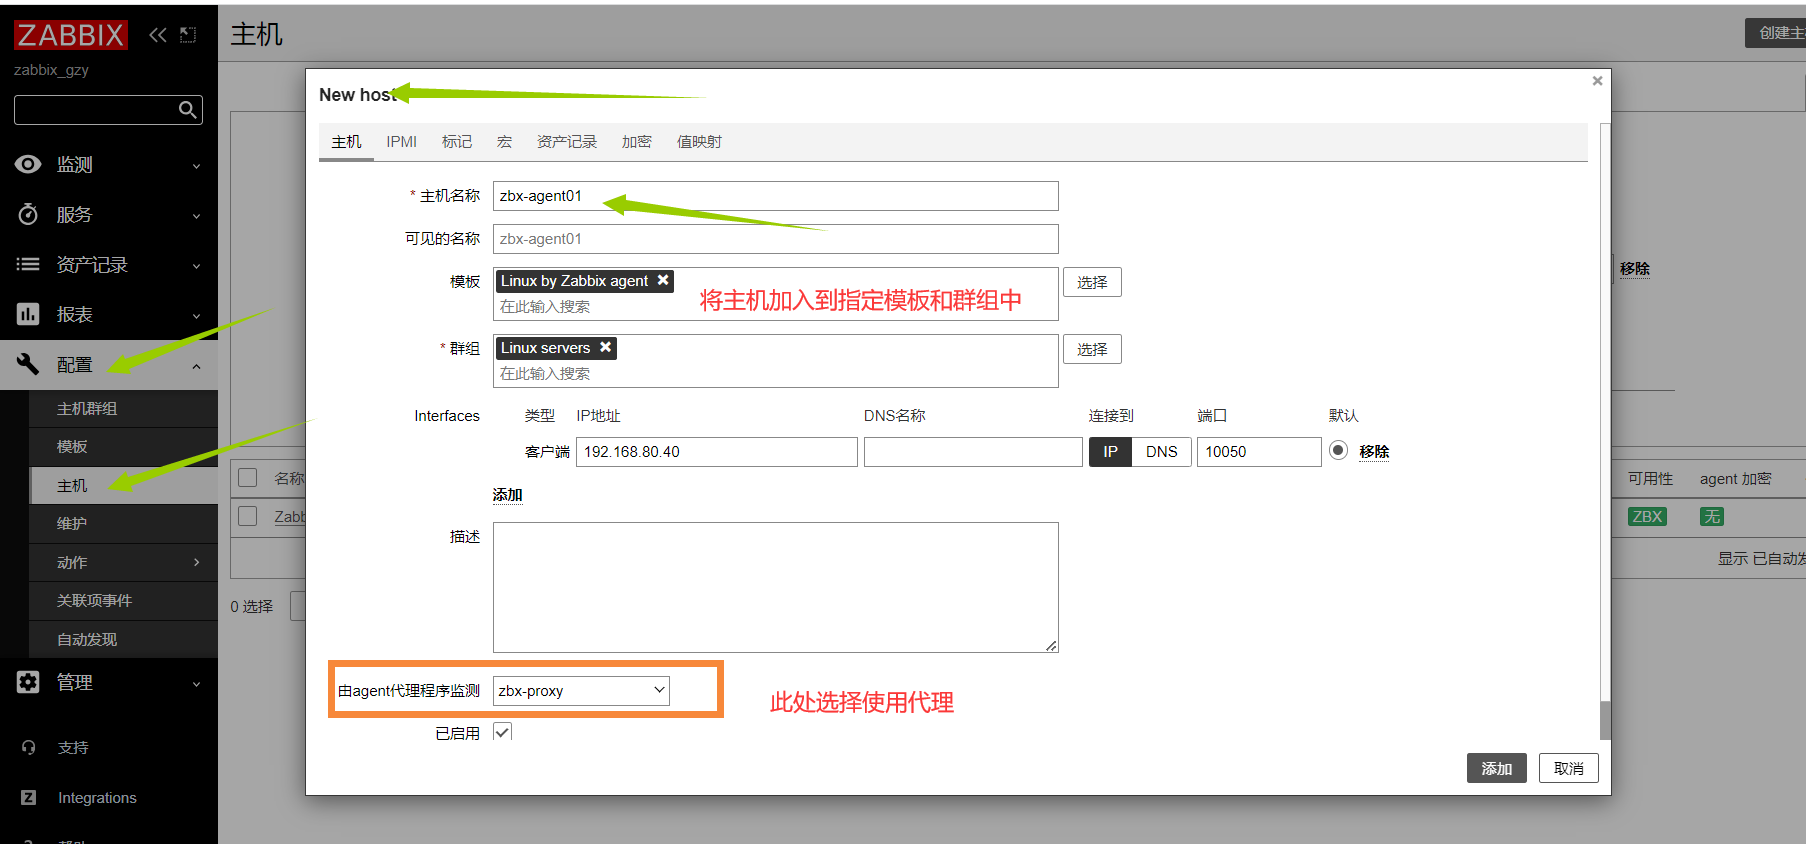Click the 描述 description text area
Screen dimensions: 1806x844
pyautogui.click(x=775, y=587)
